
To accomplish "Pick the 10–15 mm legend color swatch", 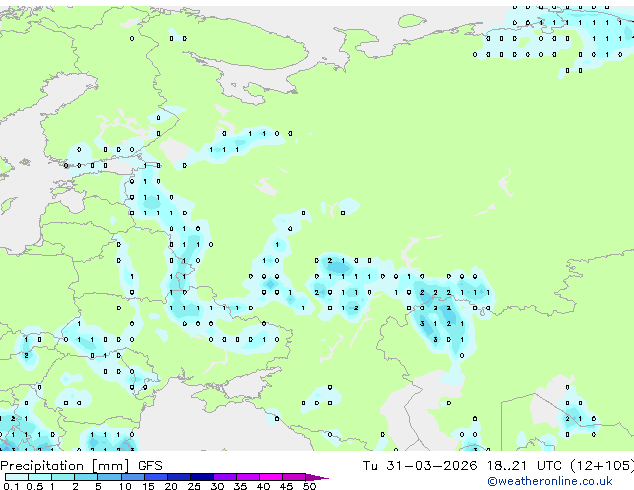I will (132, 477).
